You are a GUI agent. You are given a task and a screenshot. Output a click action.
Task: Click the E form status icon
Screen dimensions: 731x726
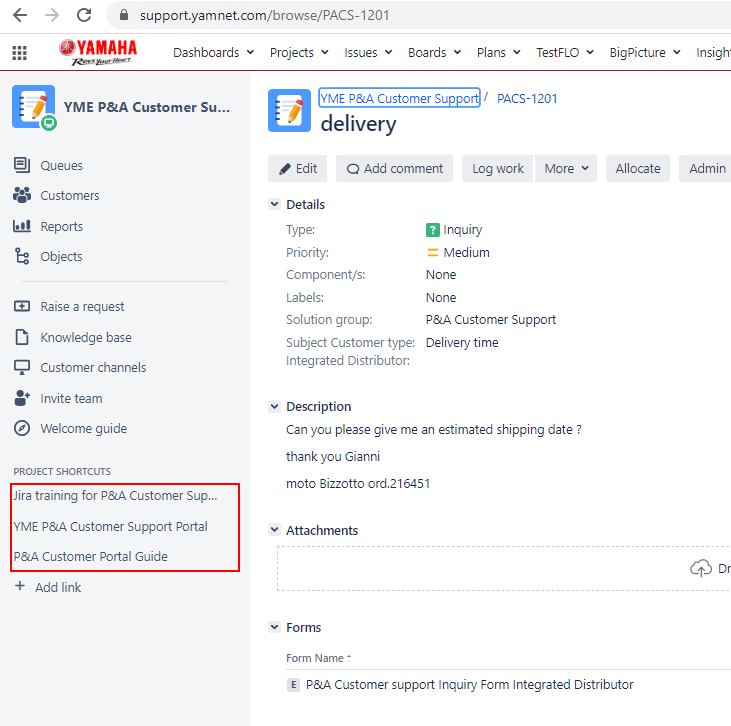click(x=293, y=685)
